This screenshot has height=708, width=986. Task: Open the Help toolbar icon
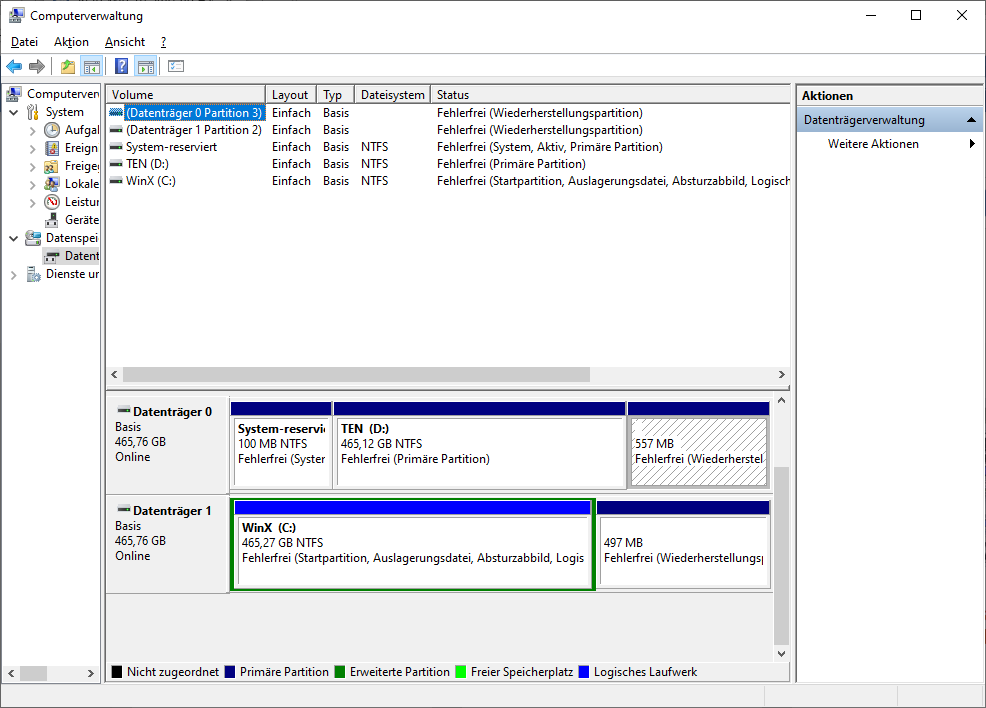[122, 66]
